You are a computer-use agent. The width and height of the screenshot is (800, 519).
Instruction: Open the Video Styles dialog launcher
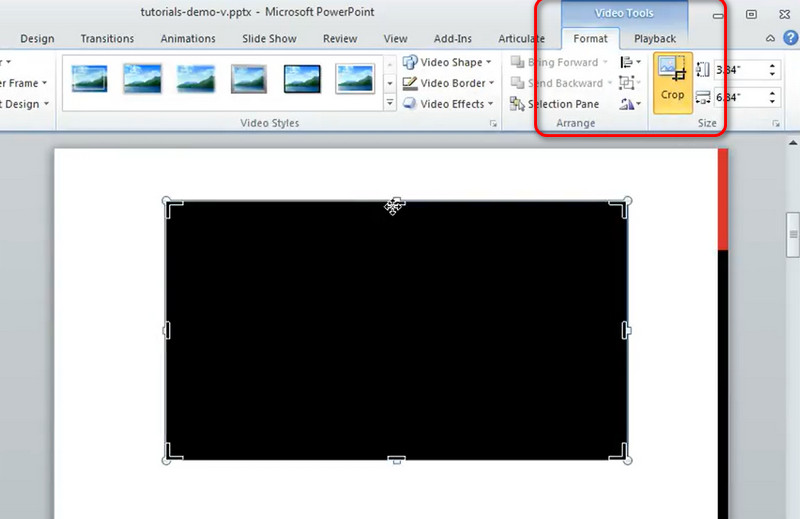click(493, 123)
